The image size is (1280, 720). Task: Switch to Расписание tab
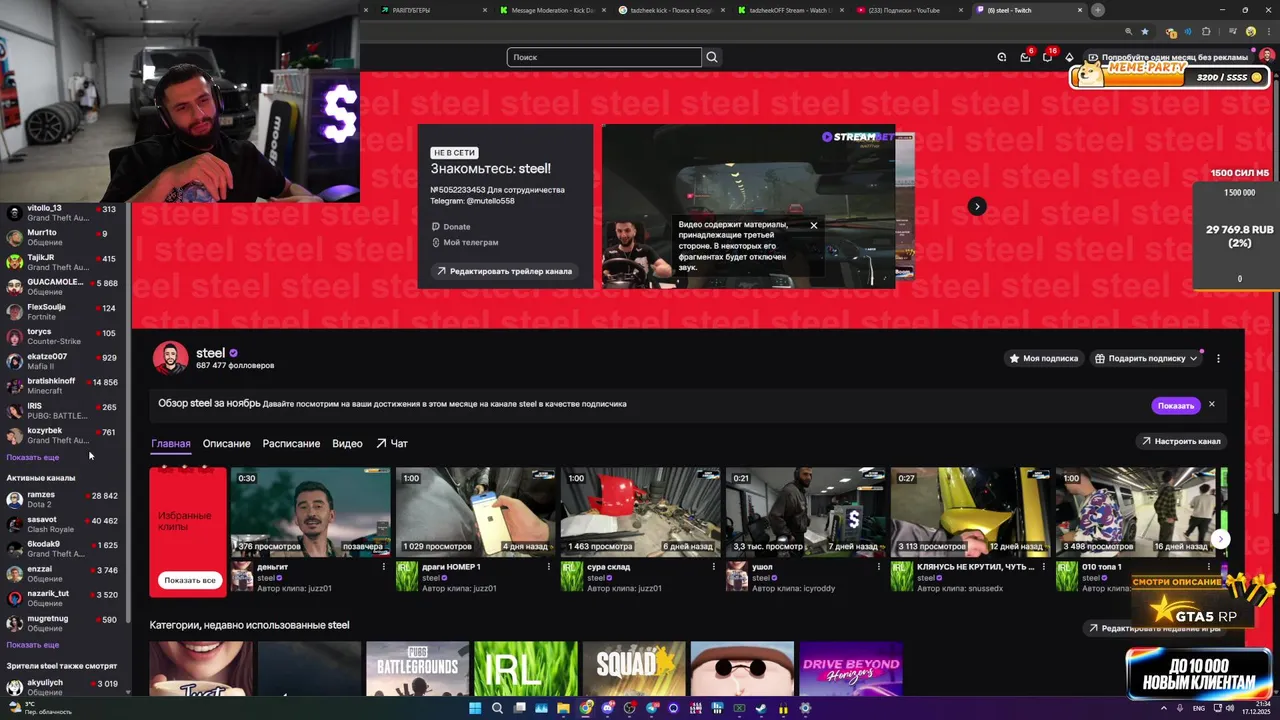point(291,443)
